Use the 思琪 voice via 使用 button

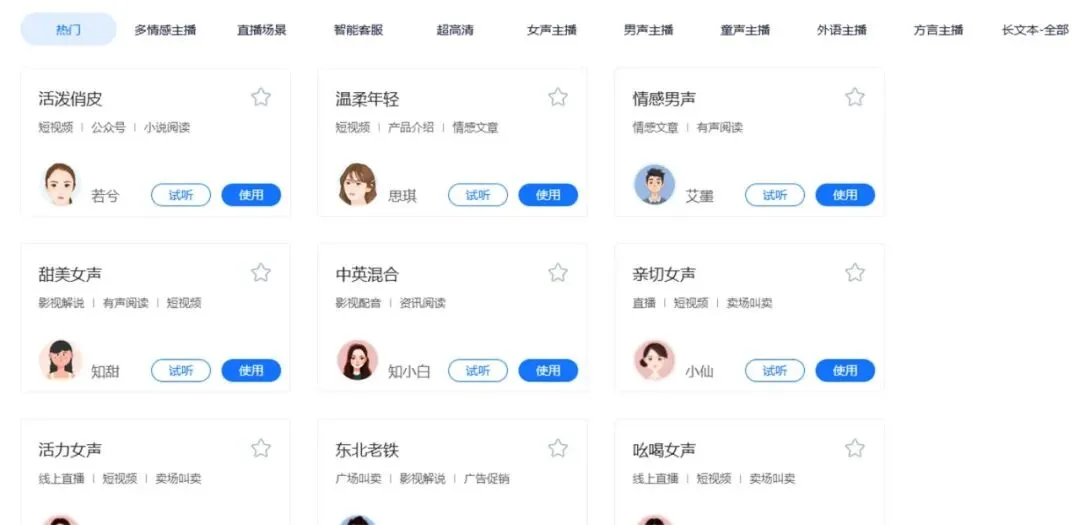[548, 195]
